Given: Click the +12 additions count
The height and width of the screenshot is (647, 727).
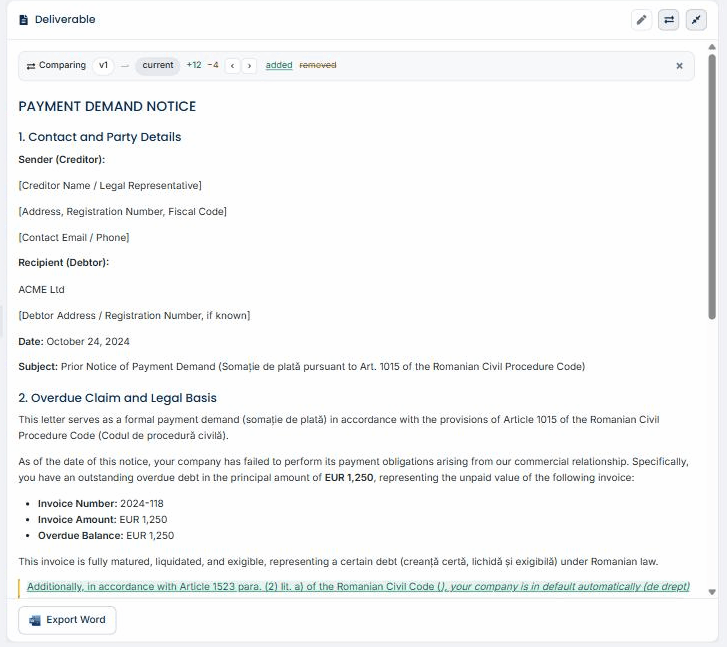Looking at the screenshot, I should click(x=194, y=65).
